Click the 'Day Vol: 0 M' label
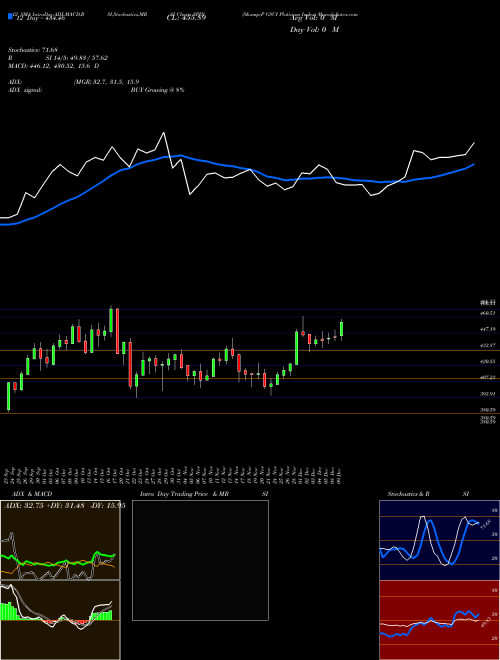Viewport: 500px width, 660px height. 314,30
